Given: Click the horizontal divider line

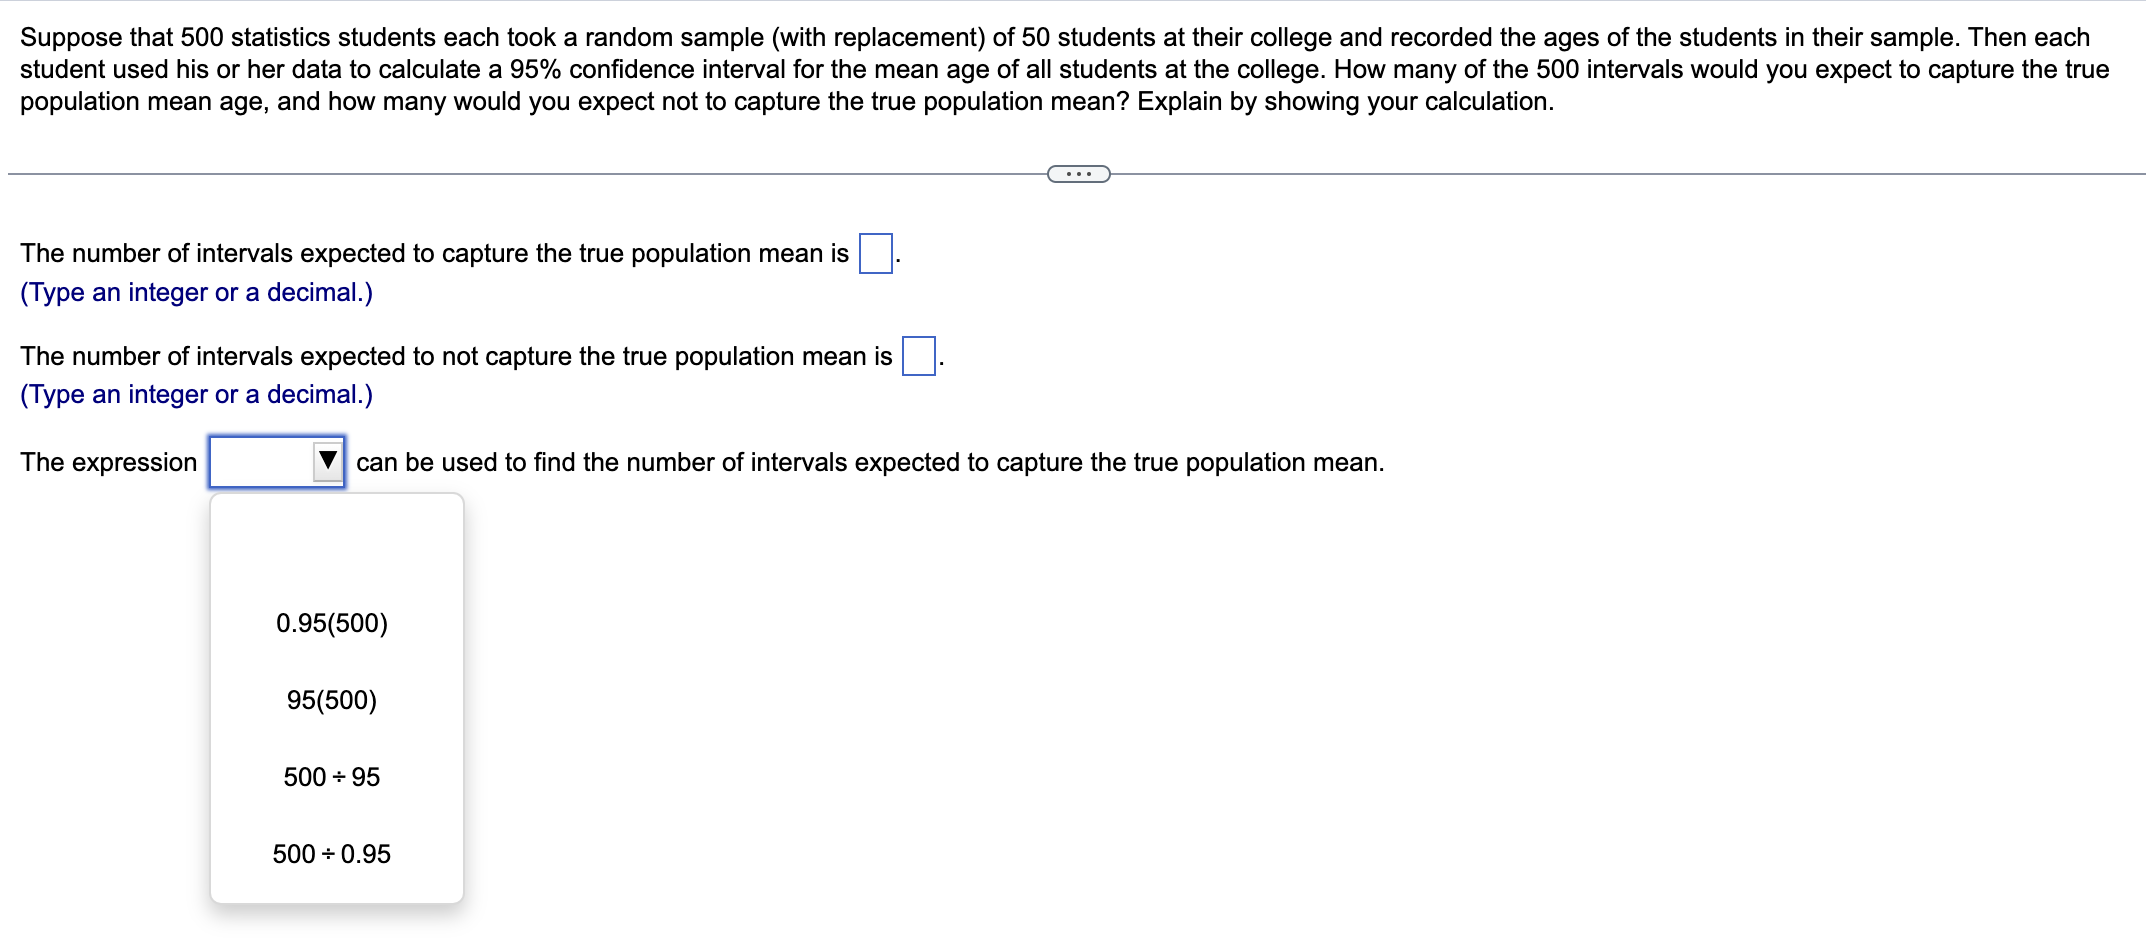Looking at the screenshot, I should tap(500, 174).
